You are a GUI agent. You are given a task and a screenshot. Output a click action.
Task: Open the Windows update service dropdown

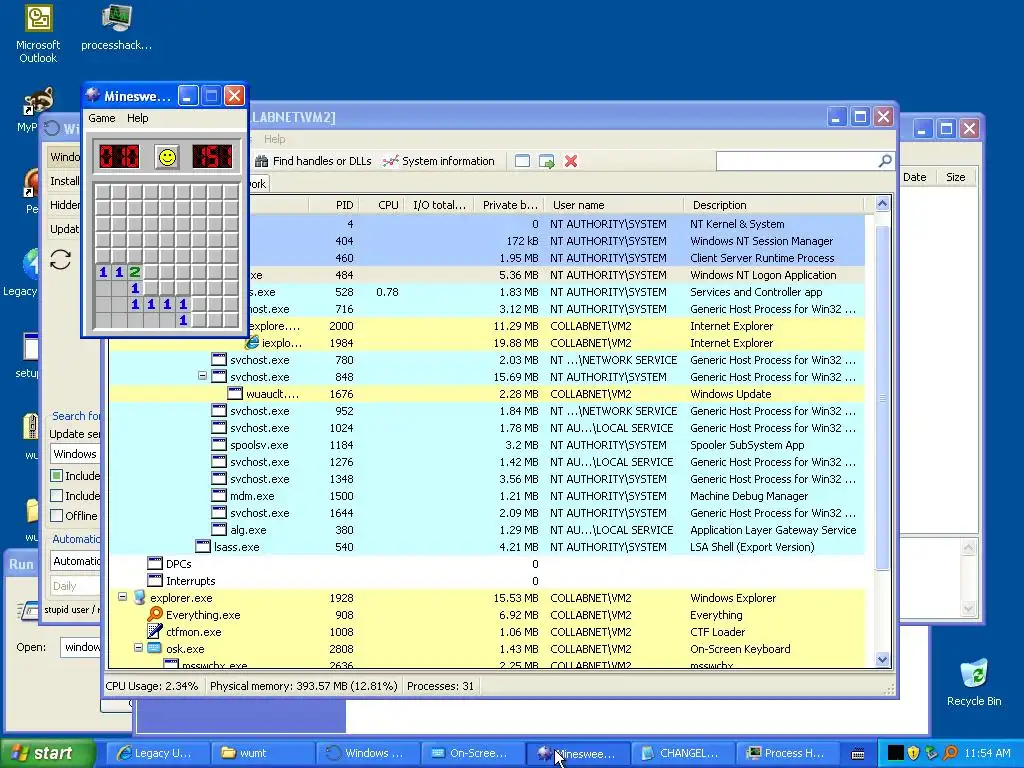point(75,454)
